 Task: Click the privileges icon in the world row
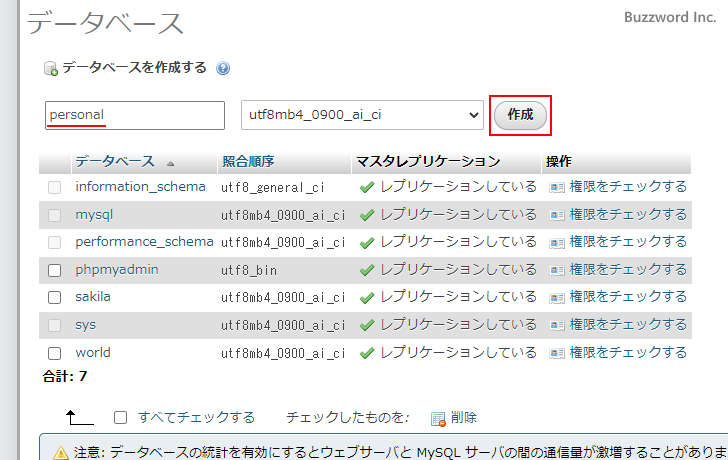pos(557,353)
